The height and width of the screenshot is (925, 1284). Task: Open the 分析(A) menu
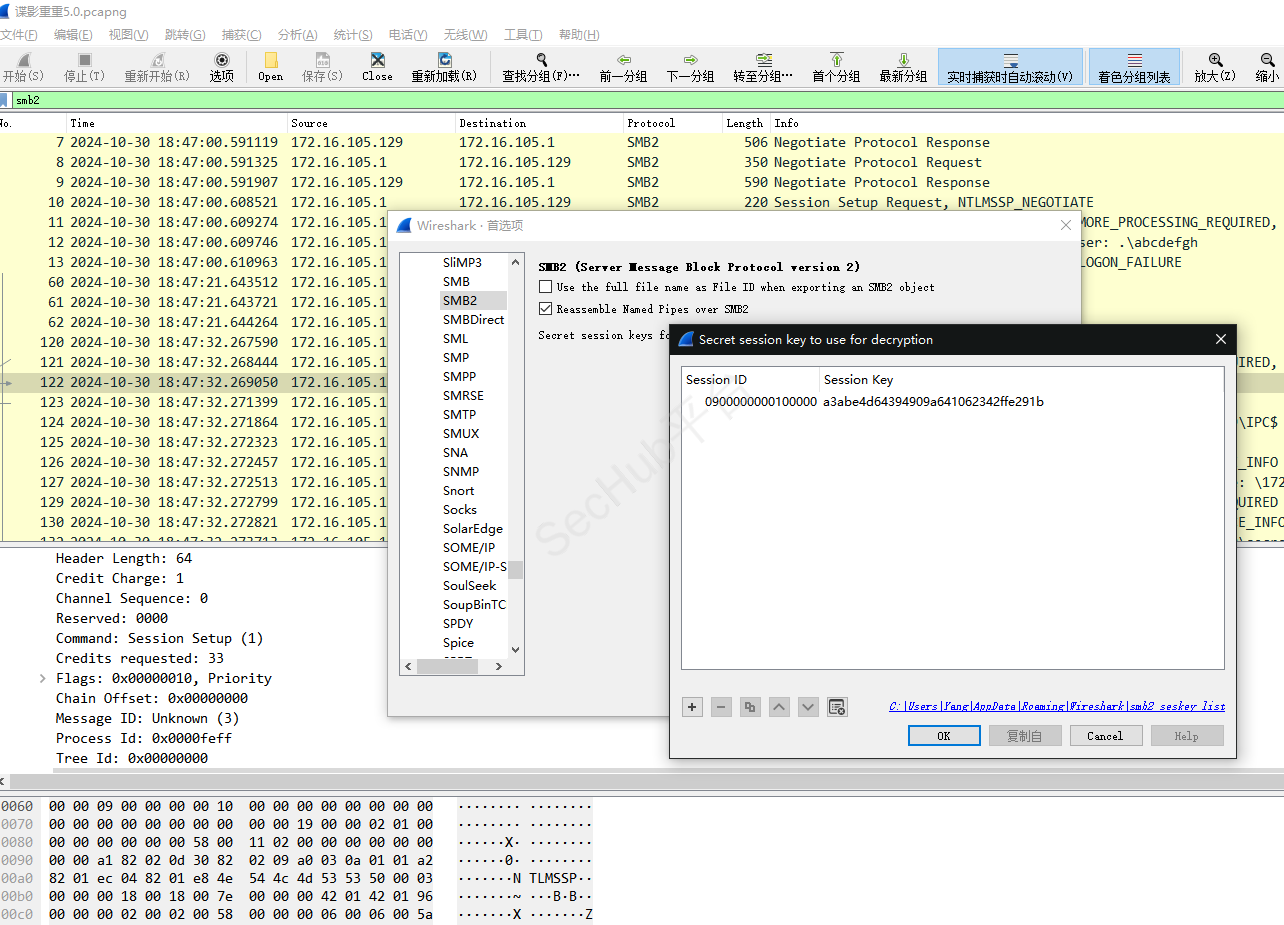click(297, 35)
